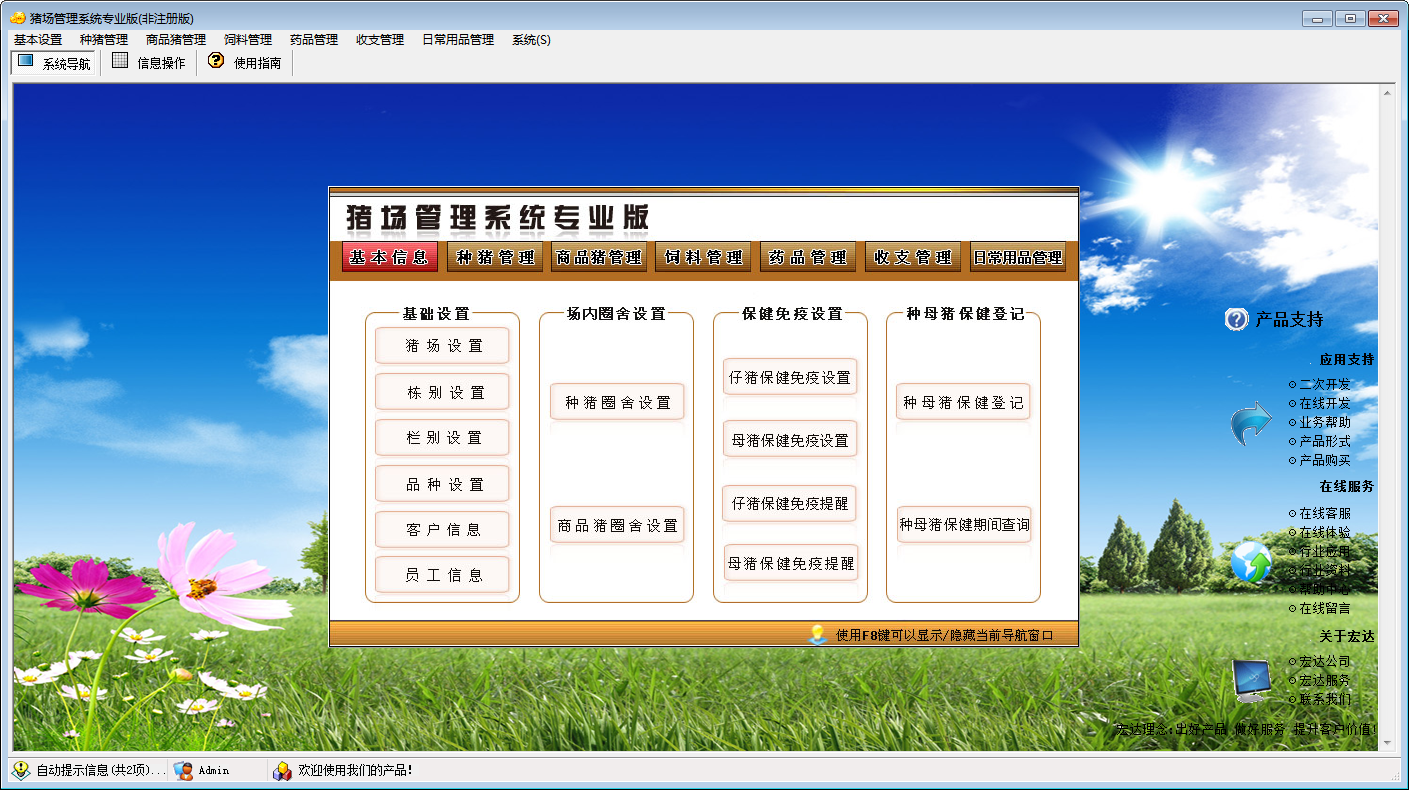Click the Admin user icon in status bar
The height and width of the screenshot is (790, 1409).
[183, 770]
